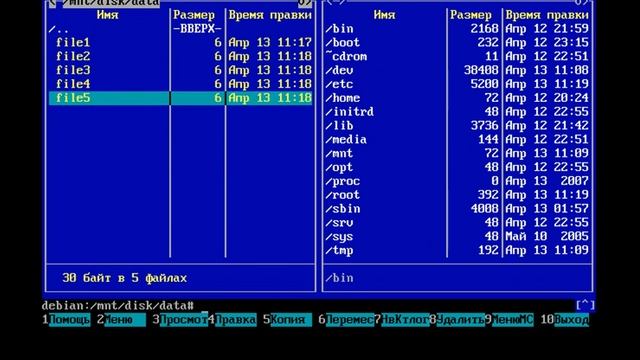Image resolution: width=640 pixels, height=360 pixels.
Task: Click the 8 Удалить function key
Action: coord(457,320)
